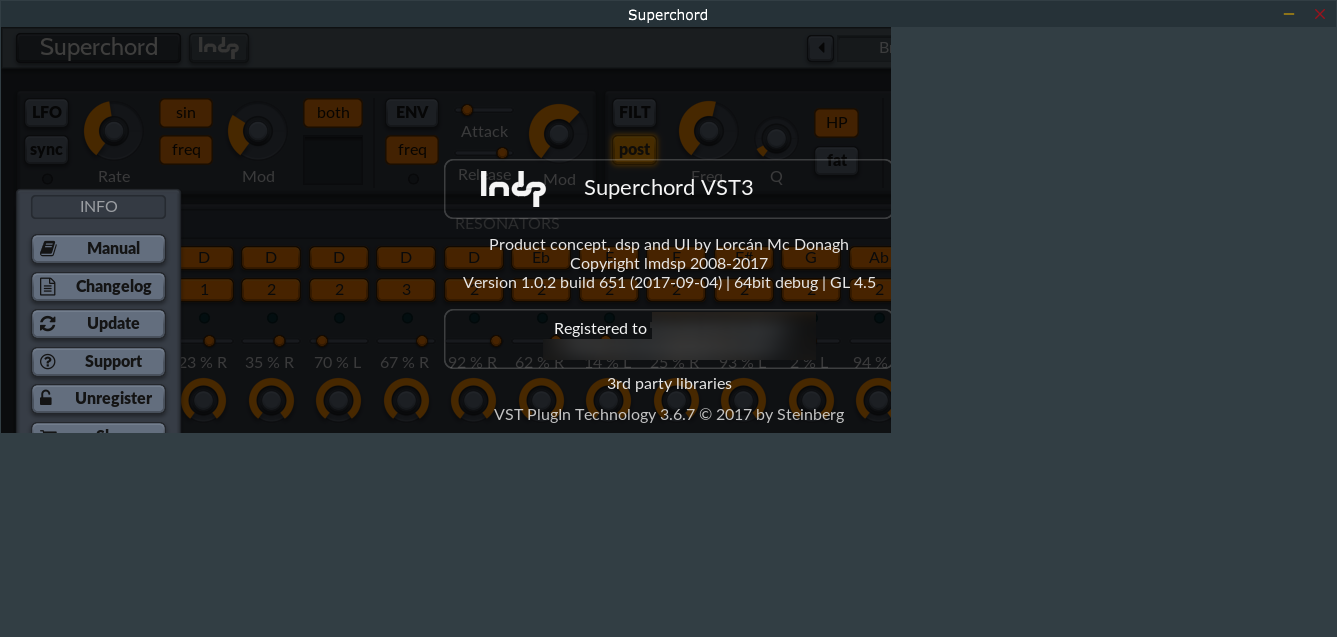This screenshot has height=637, width=1337.
Task: Click Unregister with the padlock icon
Action: click(x=98, y=398)
